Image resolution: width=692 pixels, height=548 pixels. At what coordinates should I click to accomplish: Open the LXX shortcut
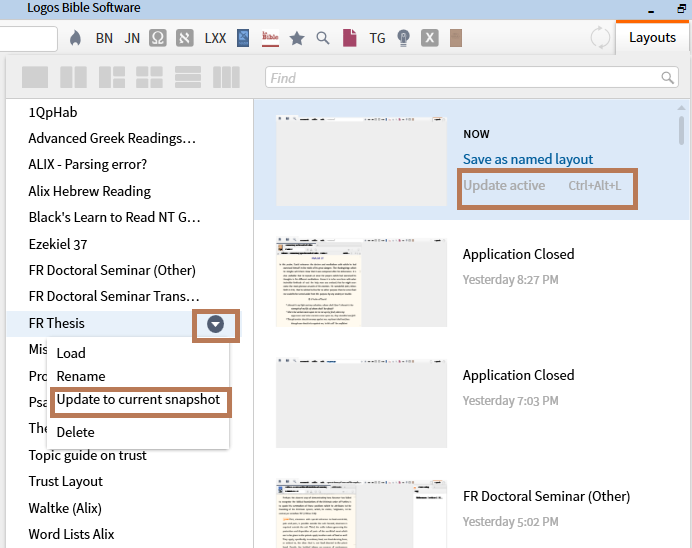tap(215, 38)
